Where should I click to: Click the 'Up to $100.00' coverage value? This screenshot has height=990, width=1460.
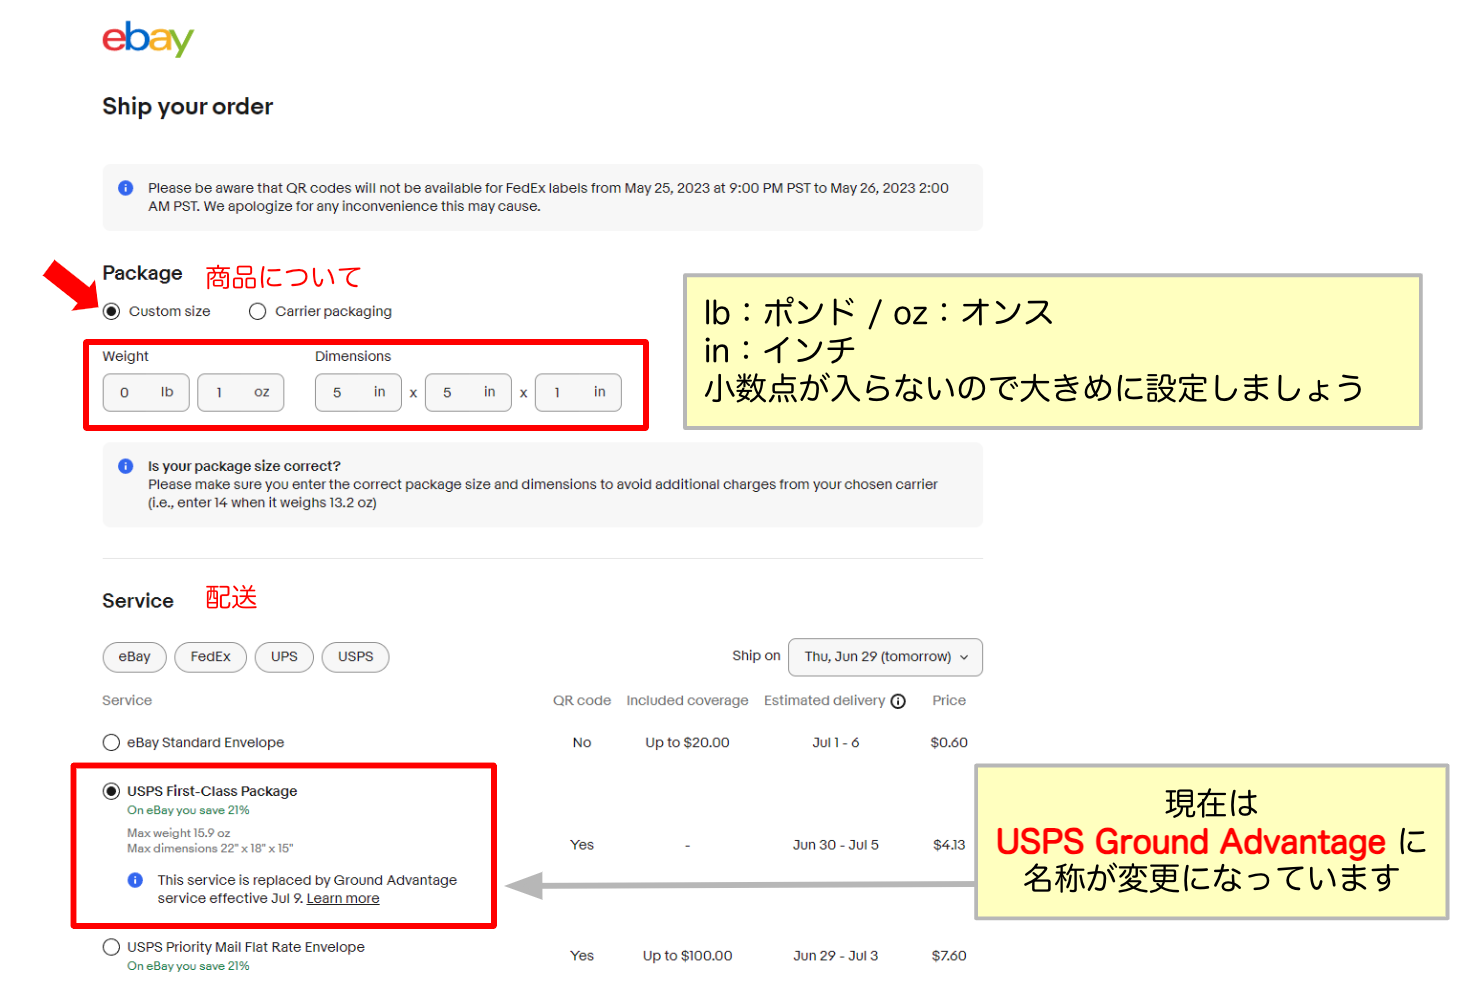(687, 956)
